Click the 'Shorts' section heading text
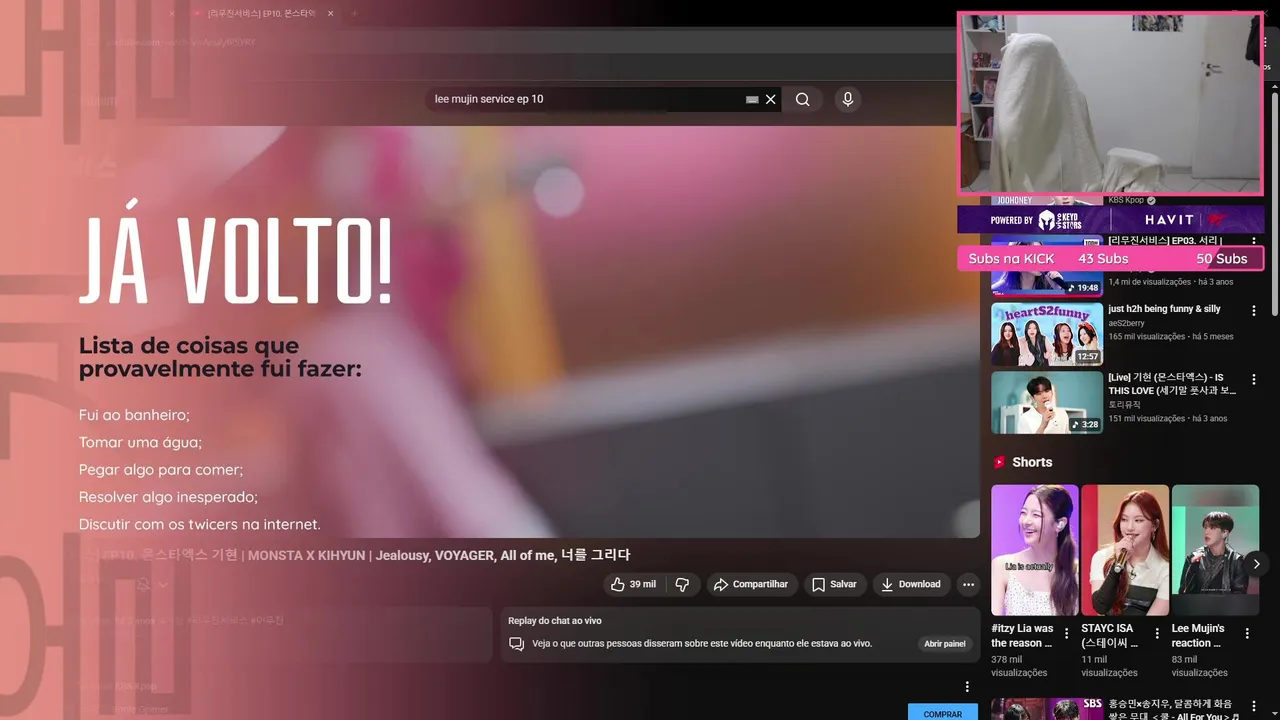This screenshot has width=1280, height=720. (x=1032, y=462)
